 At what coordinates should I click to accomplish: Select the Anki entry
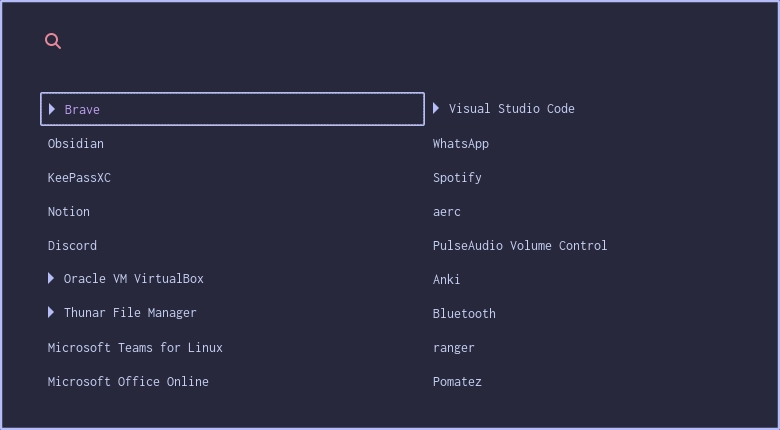coord(447,280)
